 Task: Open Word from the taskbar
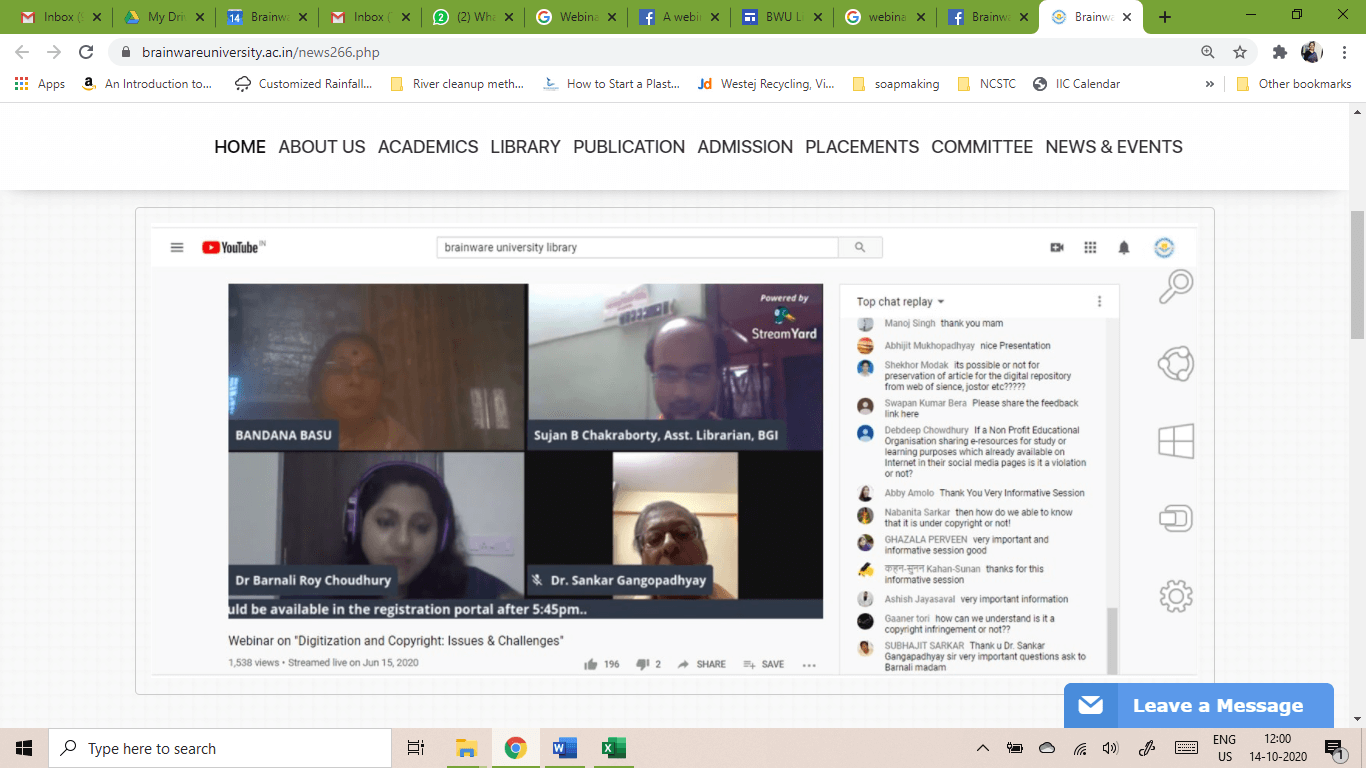564,748
